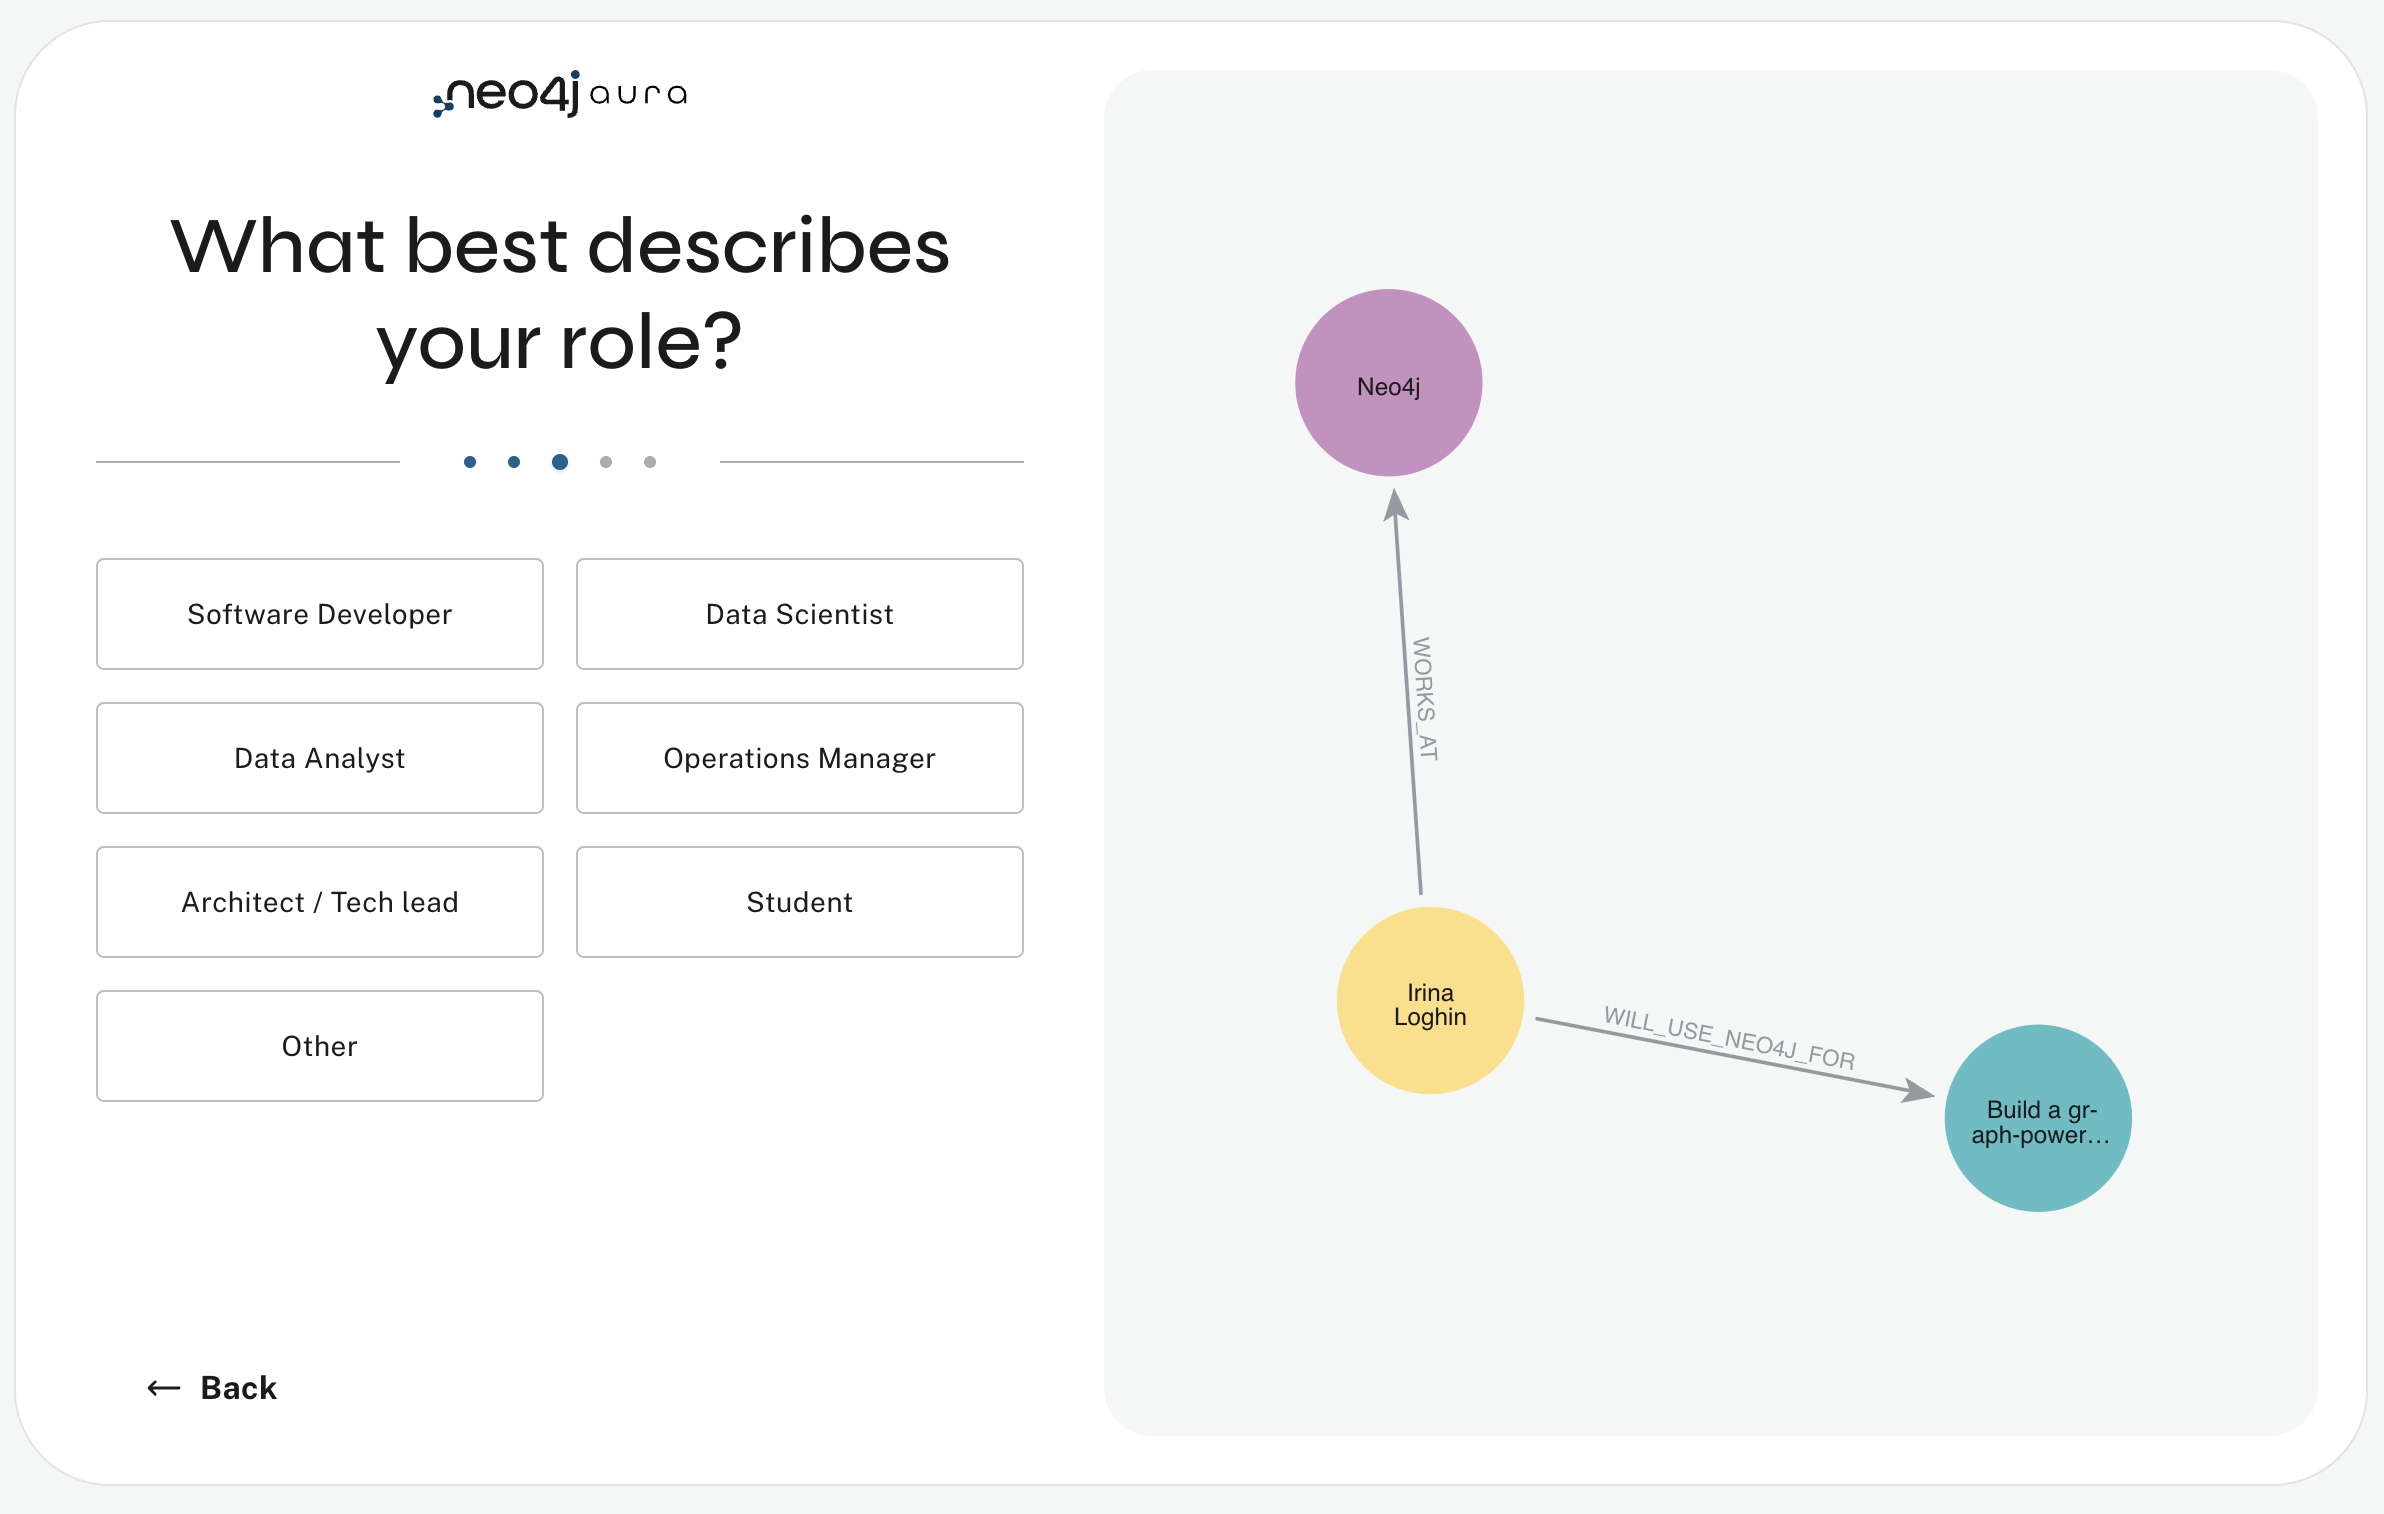2384x1514 pixels.
Task: Jump to the fourth progress dot
Action: (606, 462)
